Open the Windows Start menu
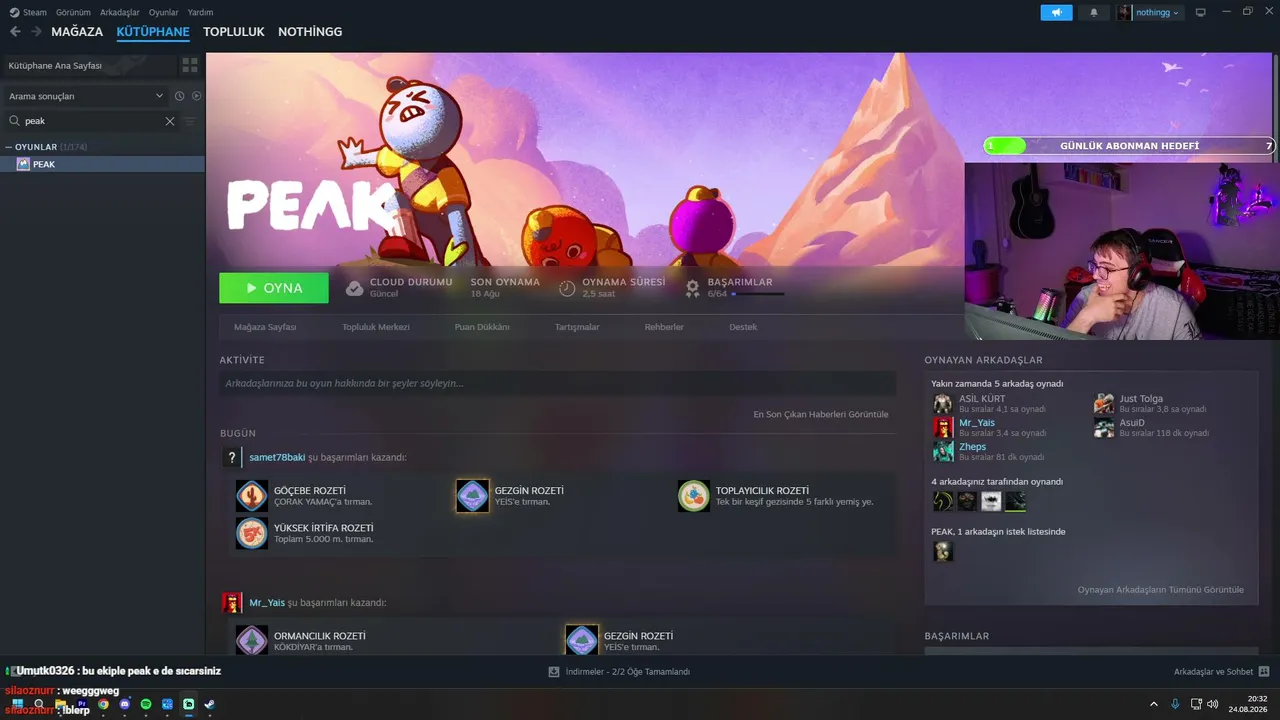 [x=17, y=704]
